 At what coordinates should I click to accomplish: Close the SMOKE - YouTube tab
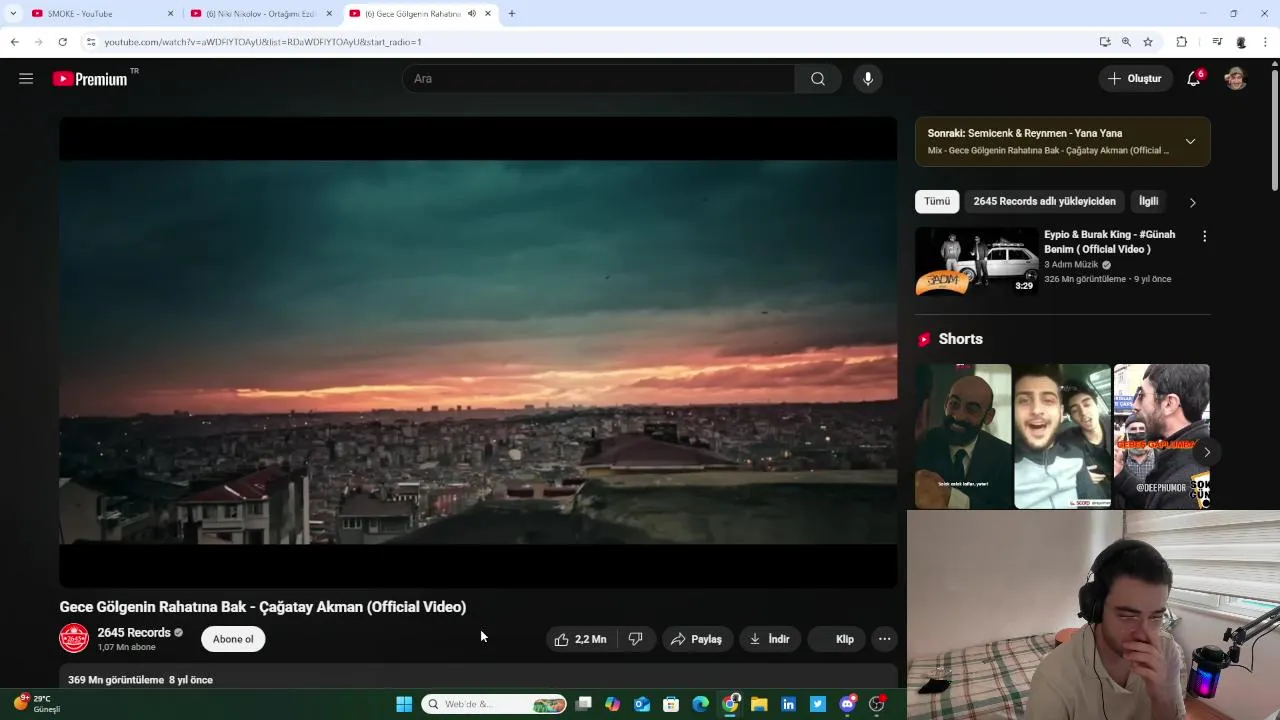pyautogui.click(x=170, y=14)
